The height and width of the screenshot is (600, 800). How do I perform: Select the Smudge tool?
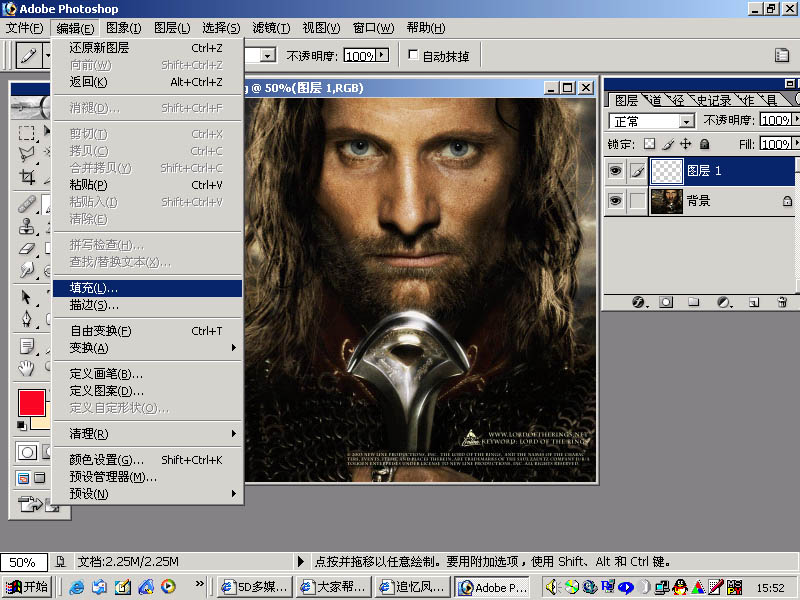(x=27, y=270)
